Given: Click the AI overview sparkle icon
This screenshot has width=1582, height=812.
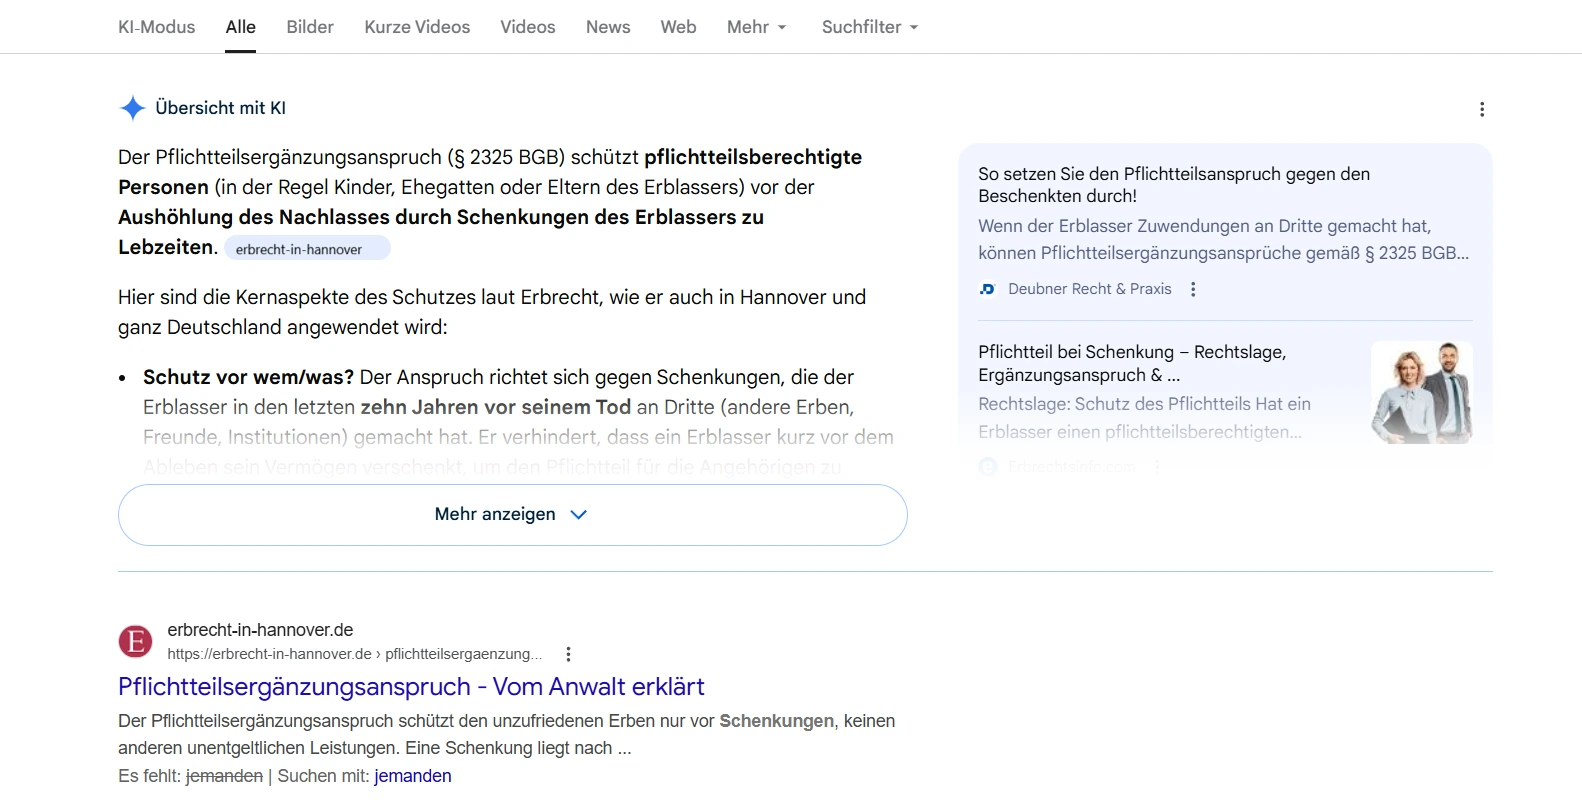Looking at the screenshot, I should click(132, 108).
